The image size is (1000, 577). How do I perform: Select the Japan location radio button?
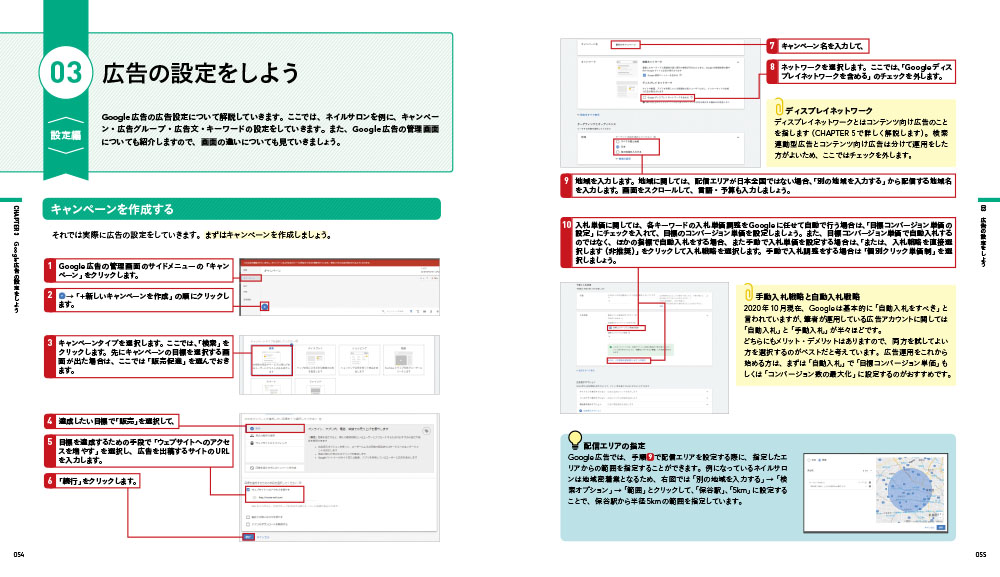(x=617, y=147)
